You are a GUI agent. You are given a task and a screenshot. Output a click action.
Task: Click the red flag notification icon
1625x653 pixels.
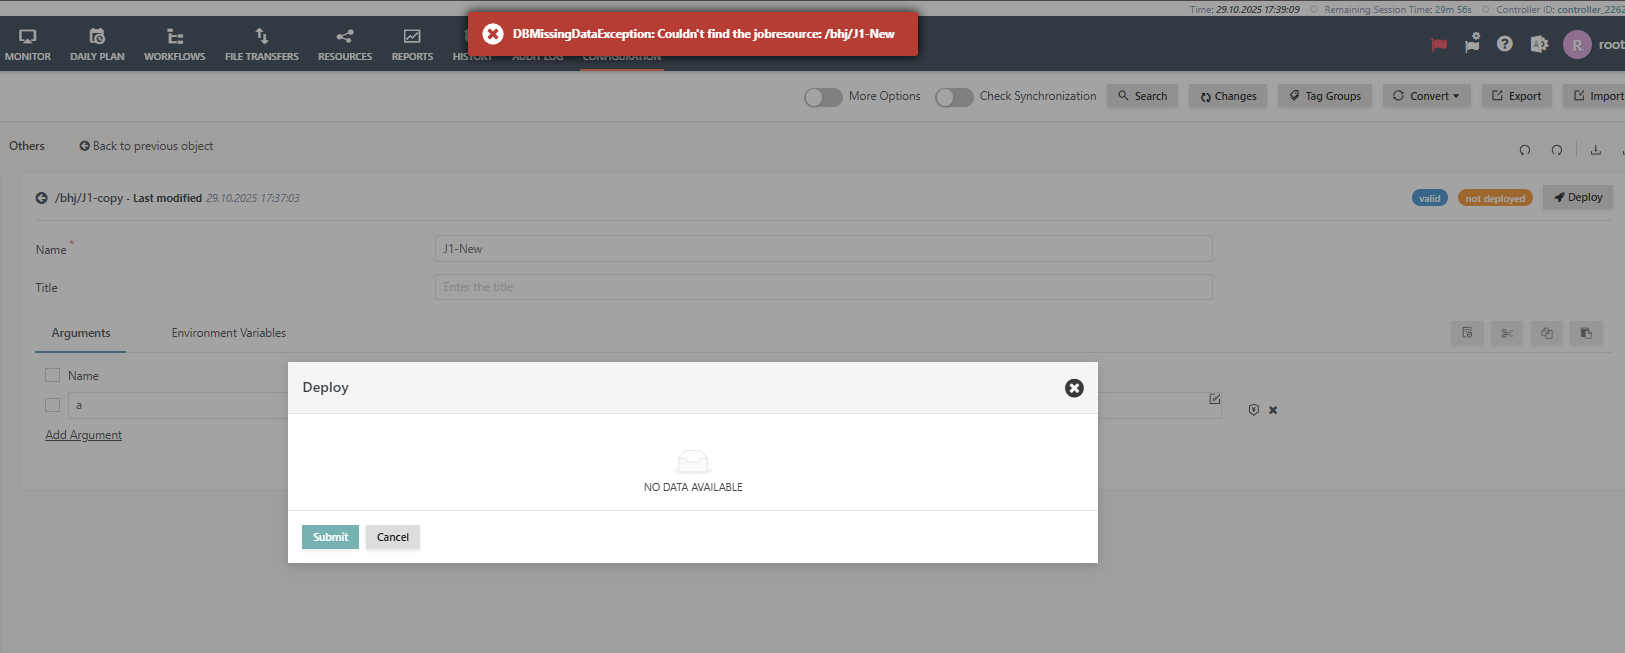(1439, 44)
